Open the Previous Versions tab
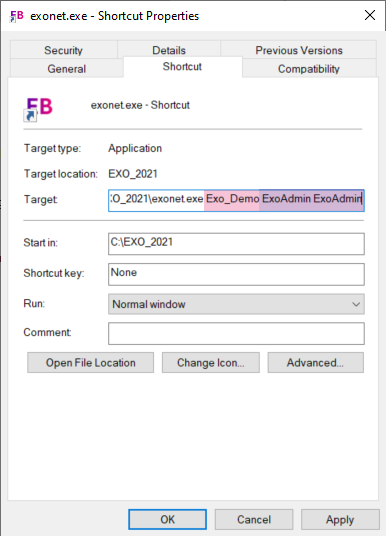Screen dimensions: 386x536 [299, 50]
